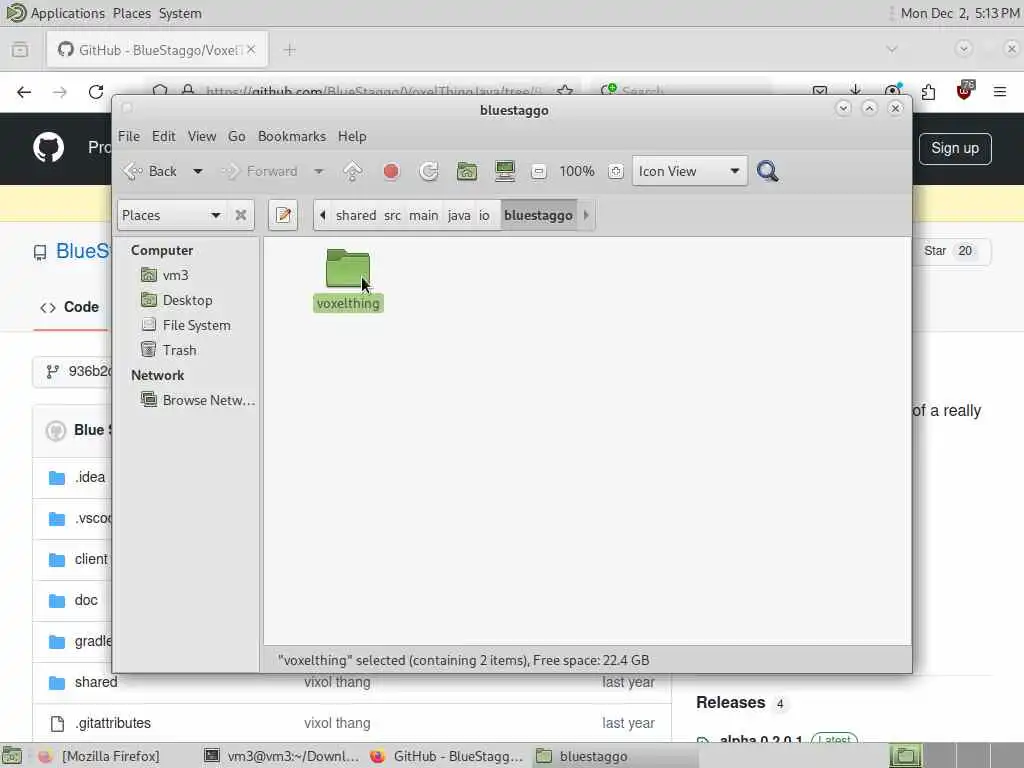Jump to 'shared' in the path bar
Screen dimensions: 1024x768
point(356,215)
